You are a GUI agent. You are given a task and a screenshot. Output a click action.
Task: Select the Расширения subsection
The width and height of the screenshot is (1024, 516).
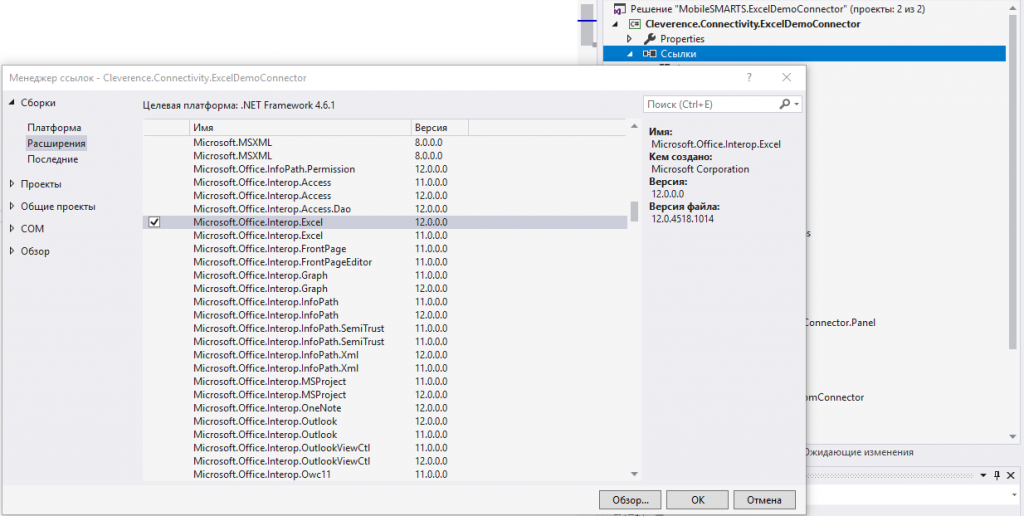click(56, 143)
